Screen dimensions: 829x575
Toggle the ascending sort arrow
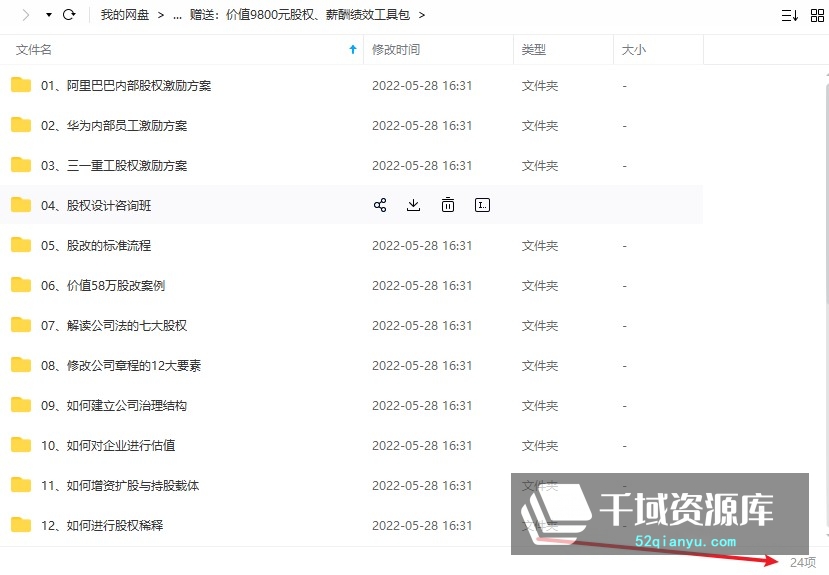(x=353, y=50)
